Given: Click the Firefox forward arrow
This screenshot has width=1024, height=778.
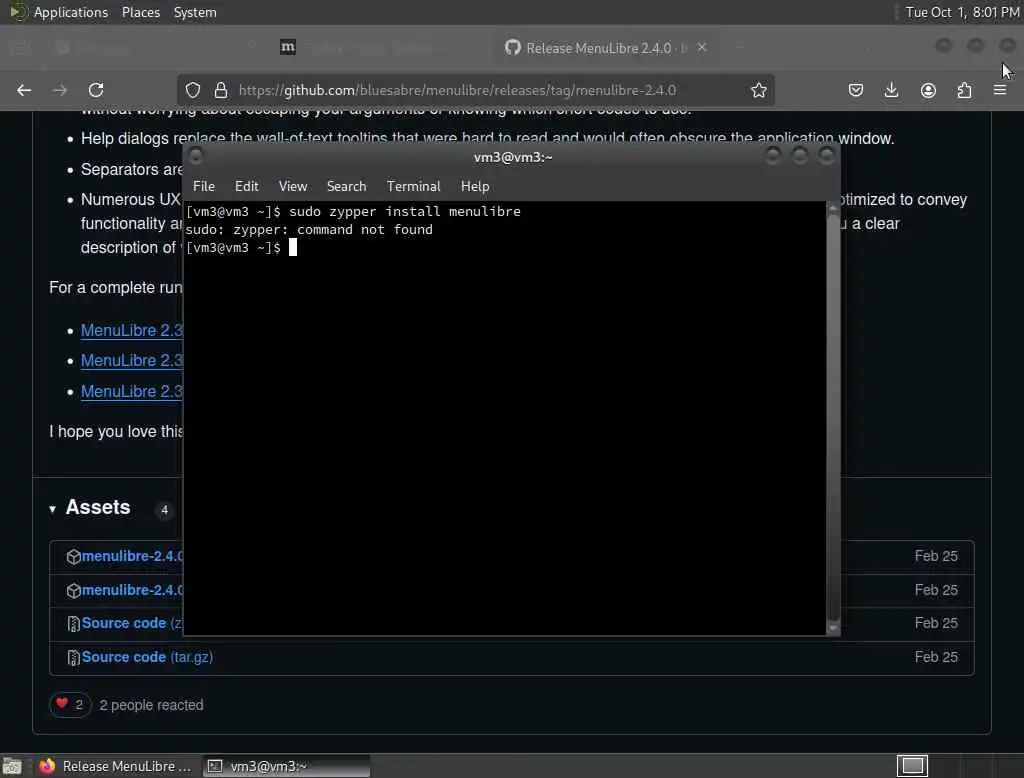Looking at the screenshot, I should pos(60,90).
